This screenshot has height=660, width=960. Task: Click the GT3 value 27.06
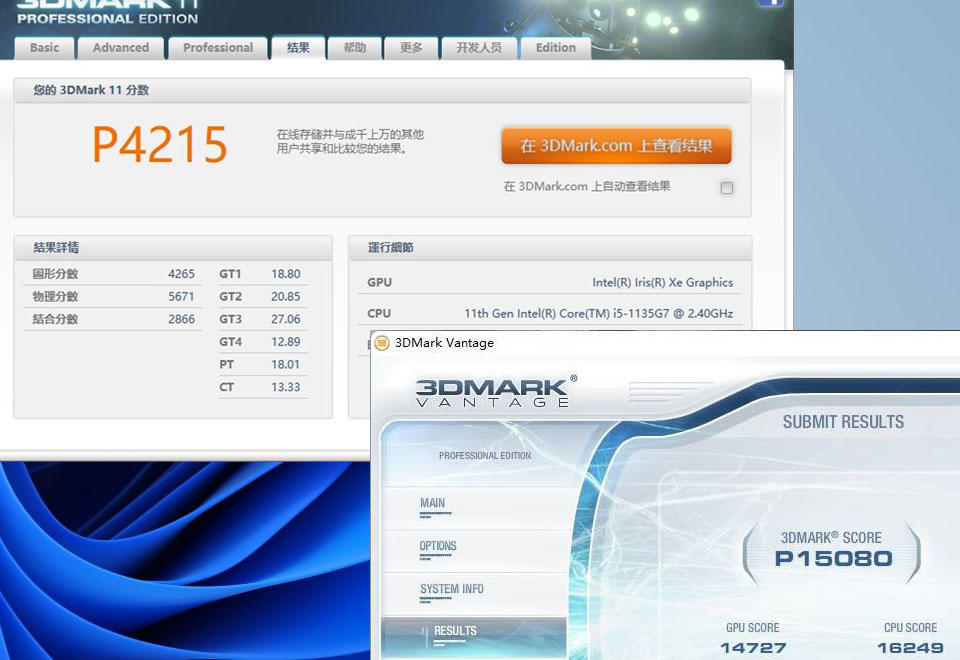pyautogui.click(x=286, y=319)
